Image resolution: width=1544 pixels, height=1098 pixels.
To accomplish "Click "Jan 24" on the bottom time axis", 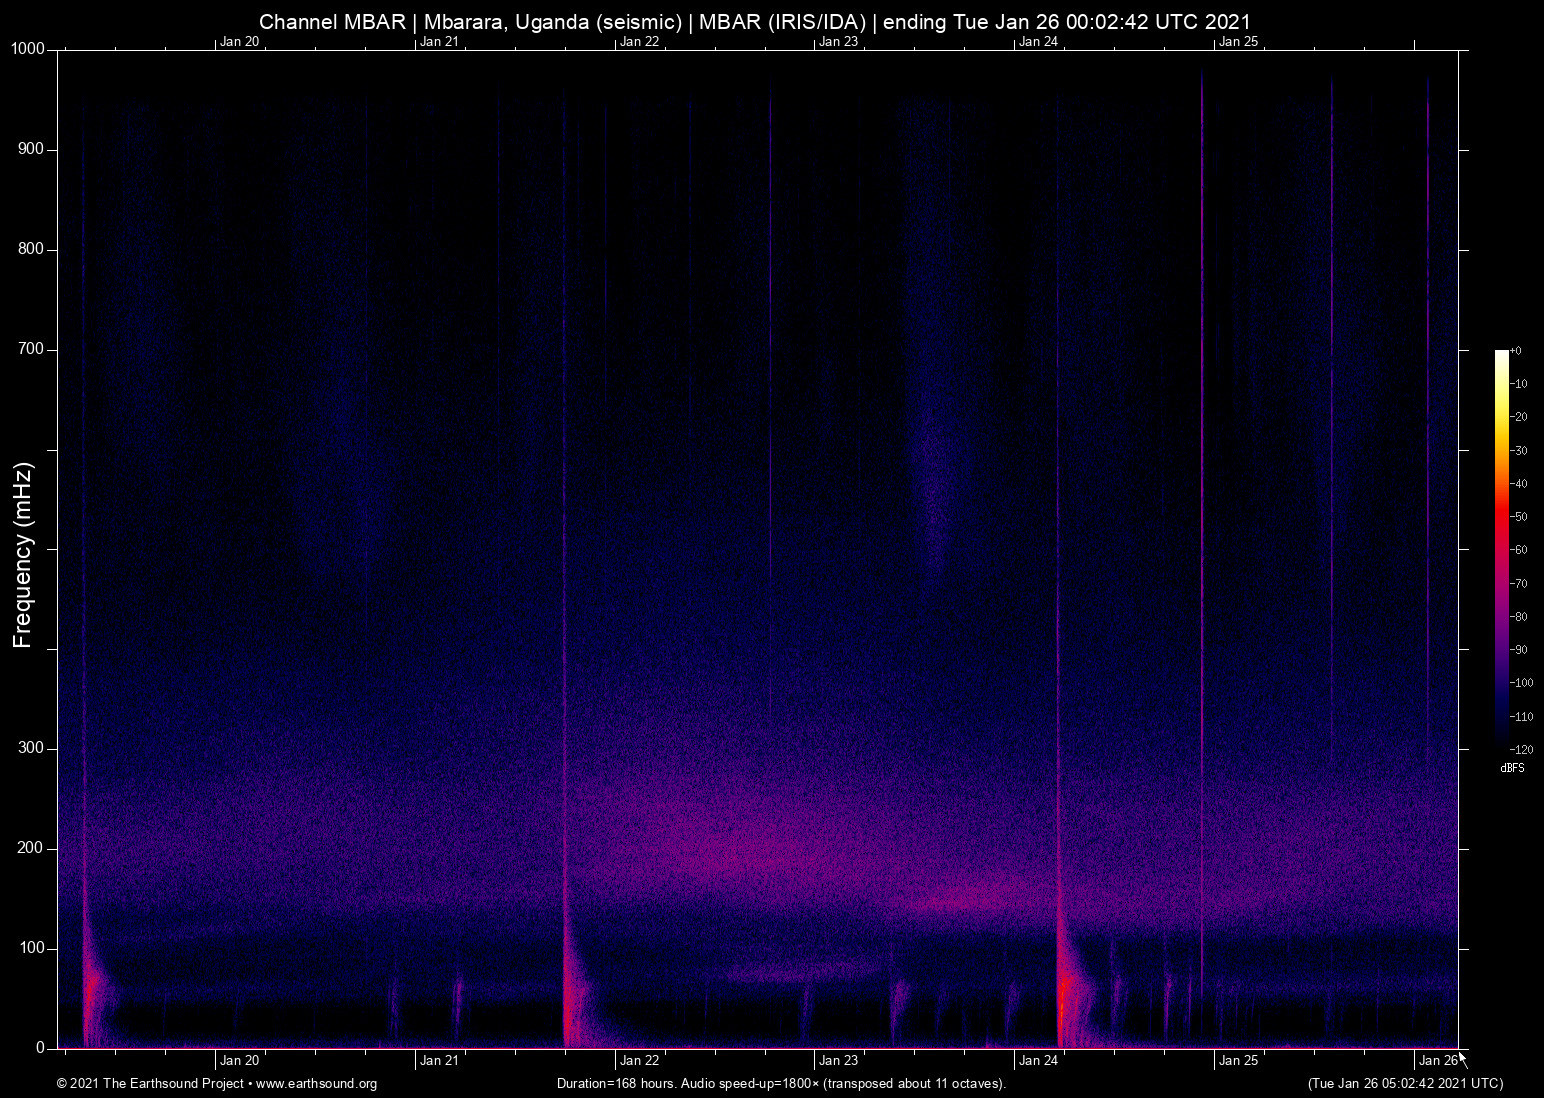I will pyautogui.click(x=1038, y=1060).
